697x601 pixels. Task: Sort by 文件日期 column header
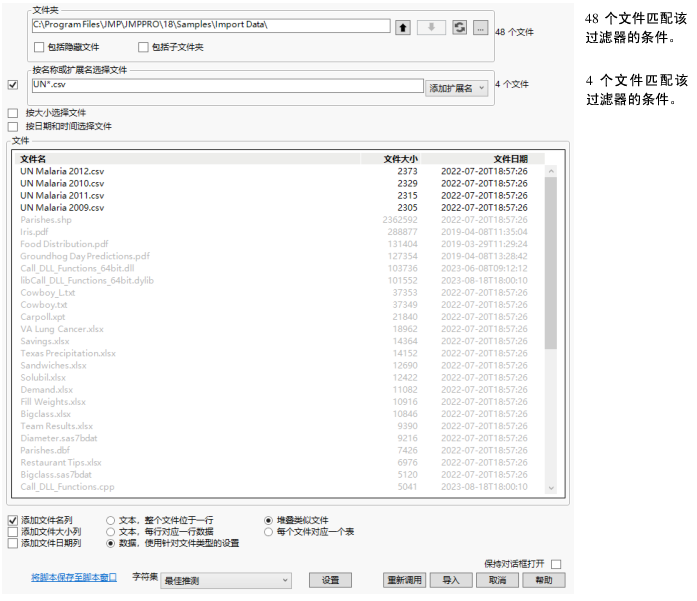[482, 159]
